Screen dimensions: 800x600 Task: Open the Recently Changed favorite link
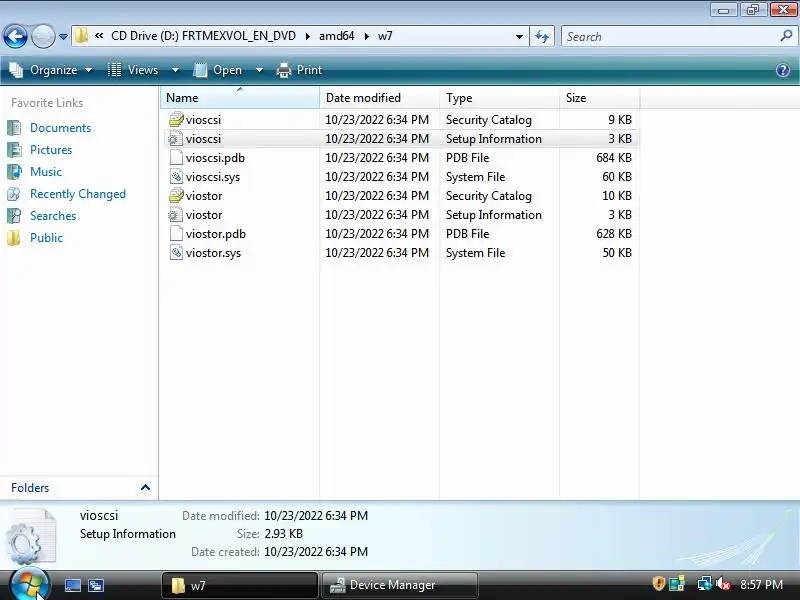click(78, 194)
